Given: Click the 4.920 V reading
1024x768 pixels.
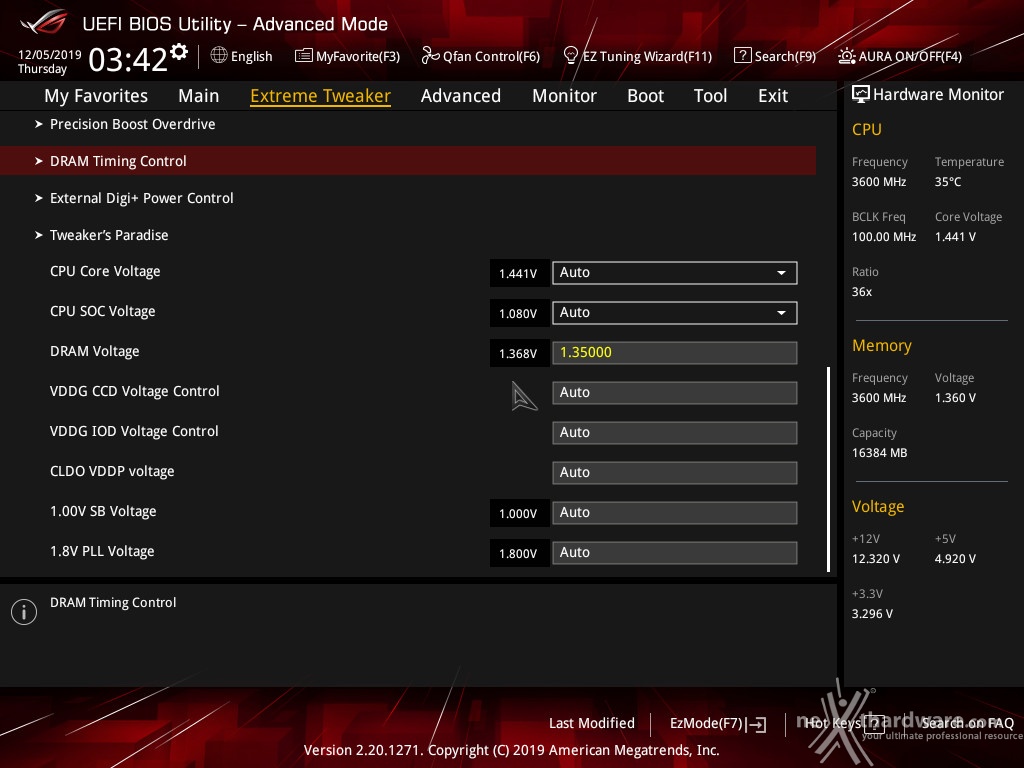Looking at the screenshot, I should (955, 558).
